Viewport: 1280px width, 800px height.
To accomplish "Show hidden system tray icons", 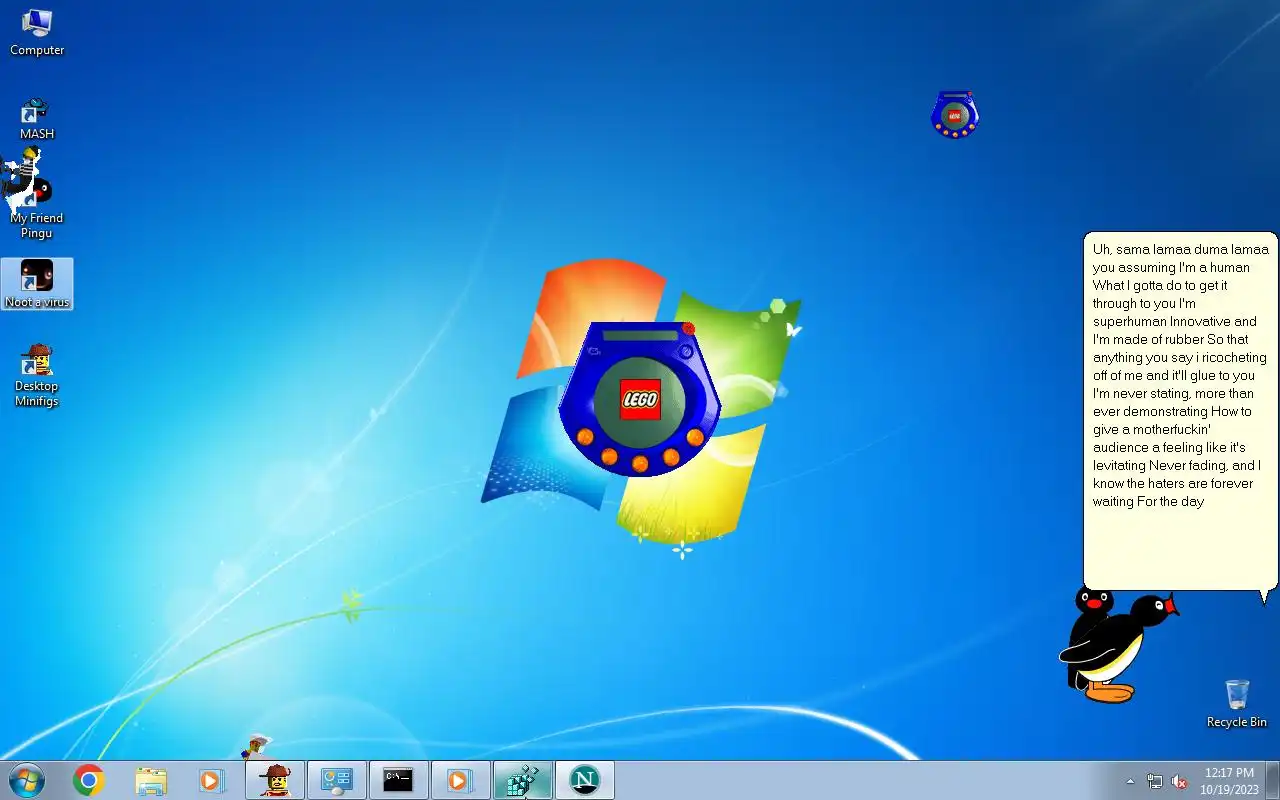I will click(1130, 781).
